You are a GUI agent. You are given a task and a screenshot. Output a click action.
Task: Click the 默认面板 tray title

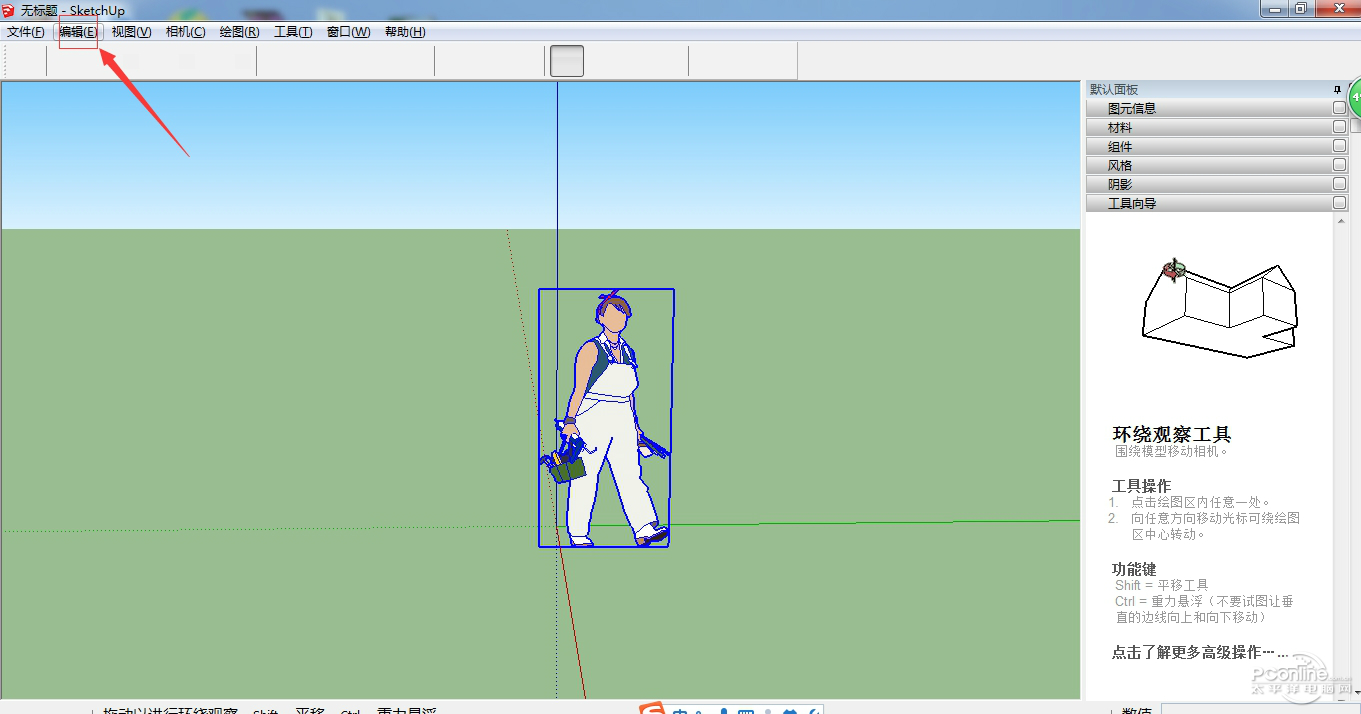pos(1114,89)
